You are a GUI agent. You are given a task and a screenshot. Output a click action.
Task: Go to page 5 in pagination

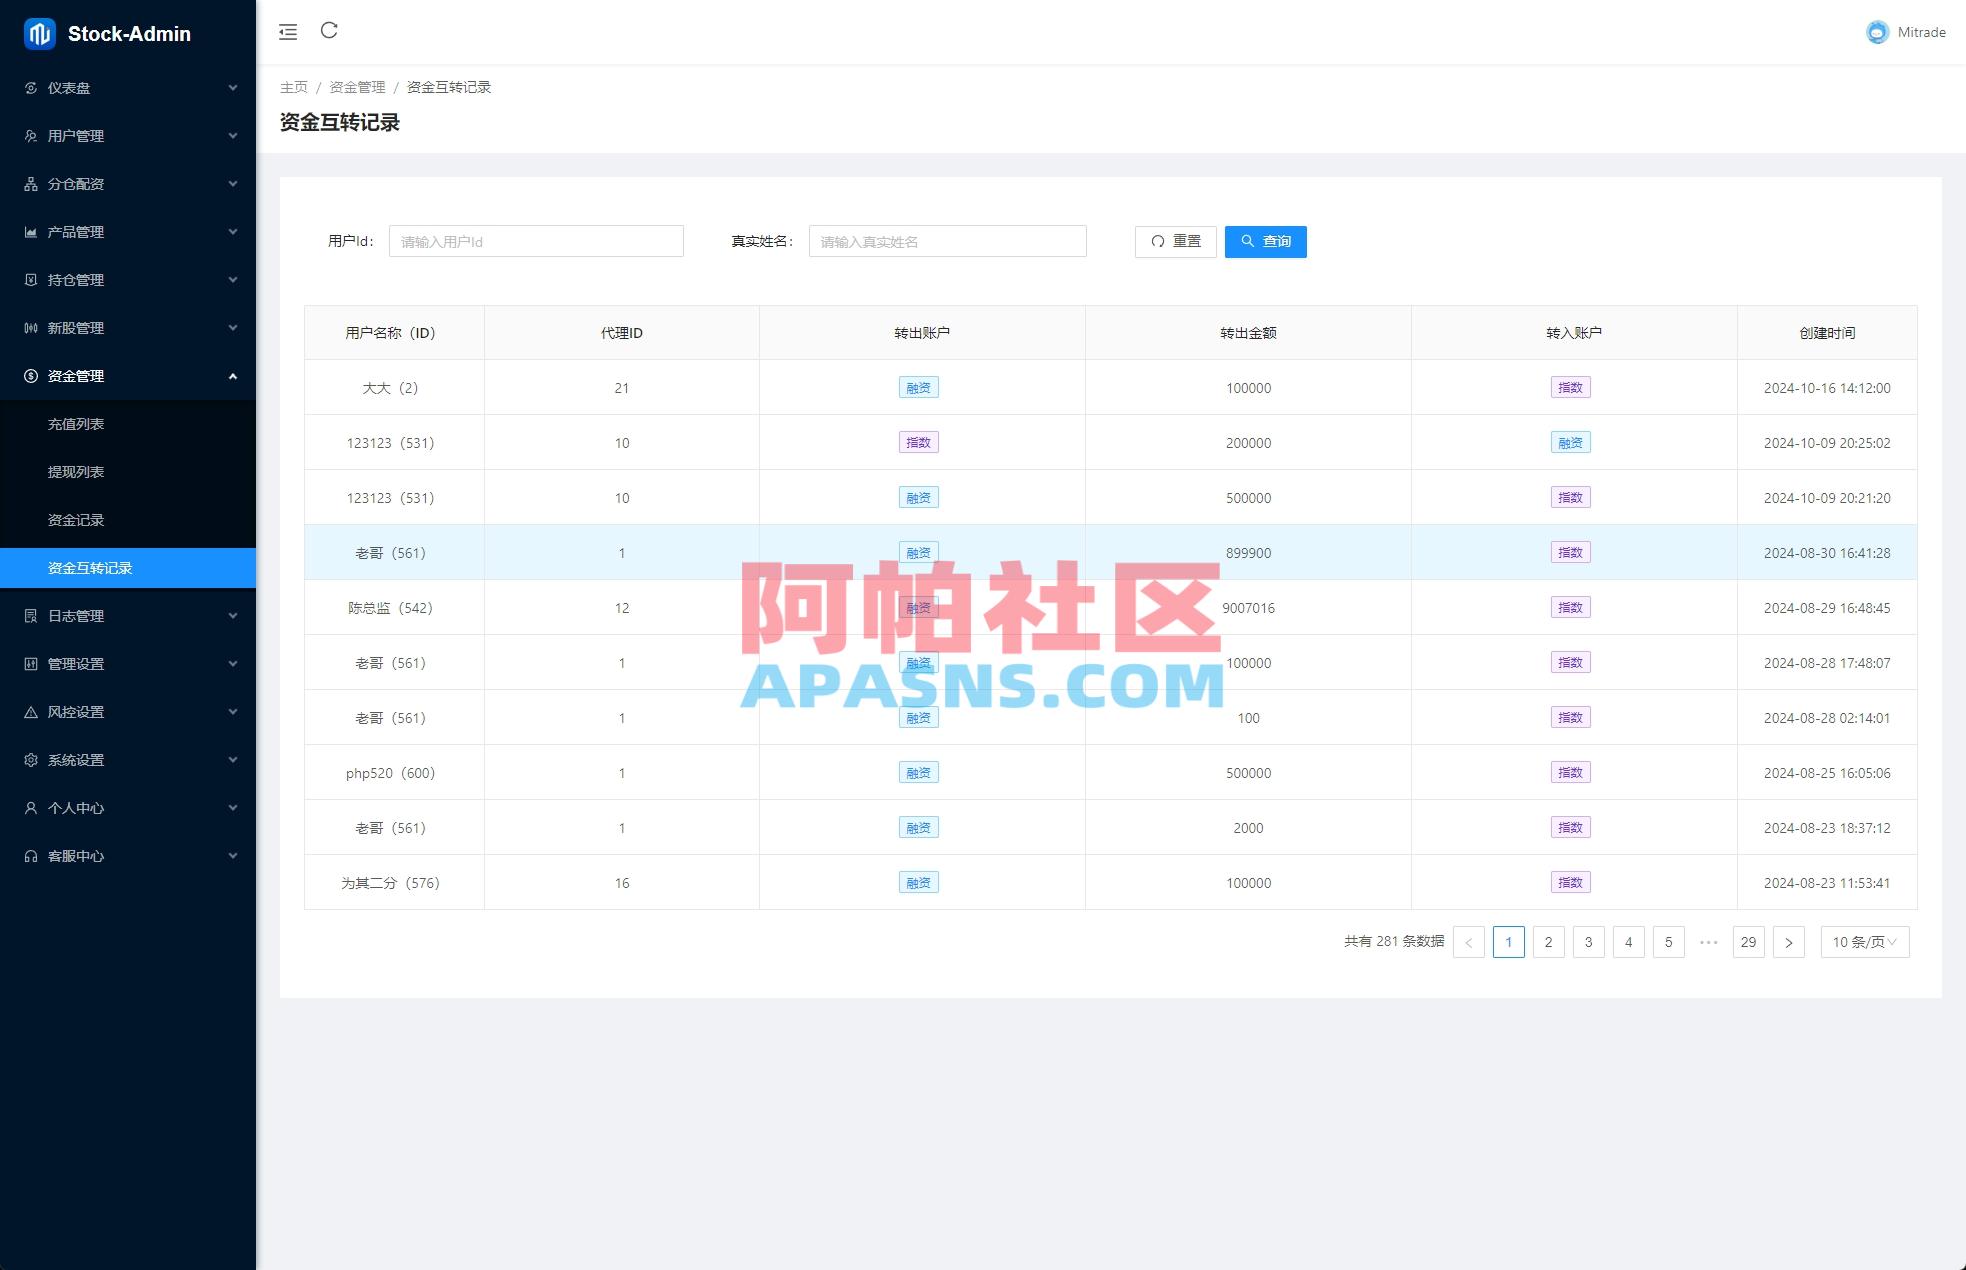click(1668, 941)
